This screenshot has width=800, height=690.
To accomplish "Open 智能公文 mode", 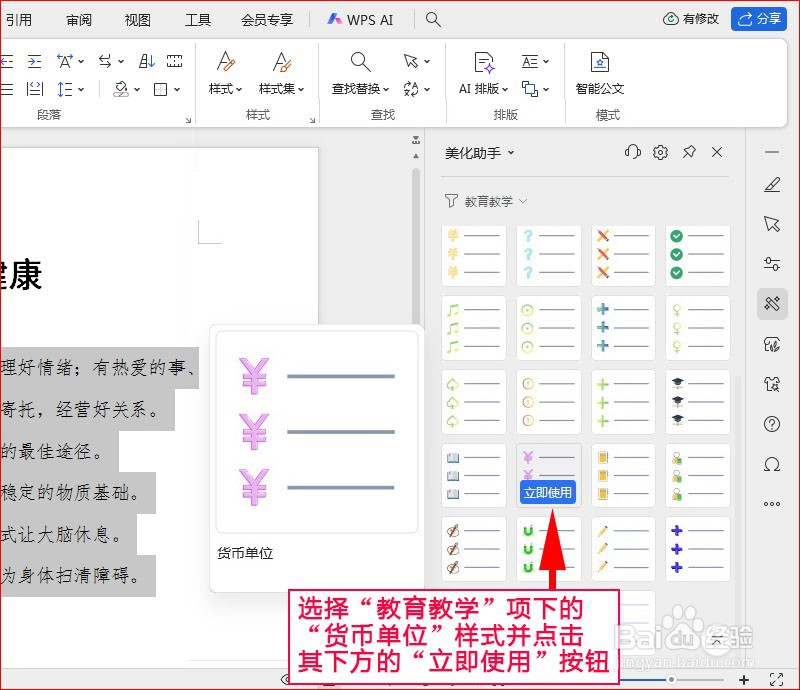I will pos(600,88).
